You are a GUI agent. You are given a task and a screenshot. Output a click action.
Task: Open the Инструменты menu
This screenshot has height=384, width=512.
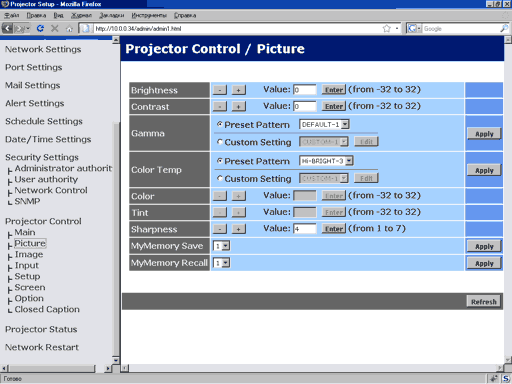pyautogui.click(x=149, y=15)
